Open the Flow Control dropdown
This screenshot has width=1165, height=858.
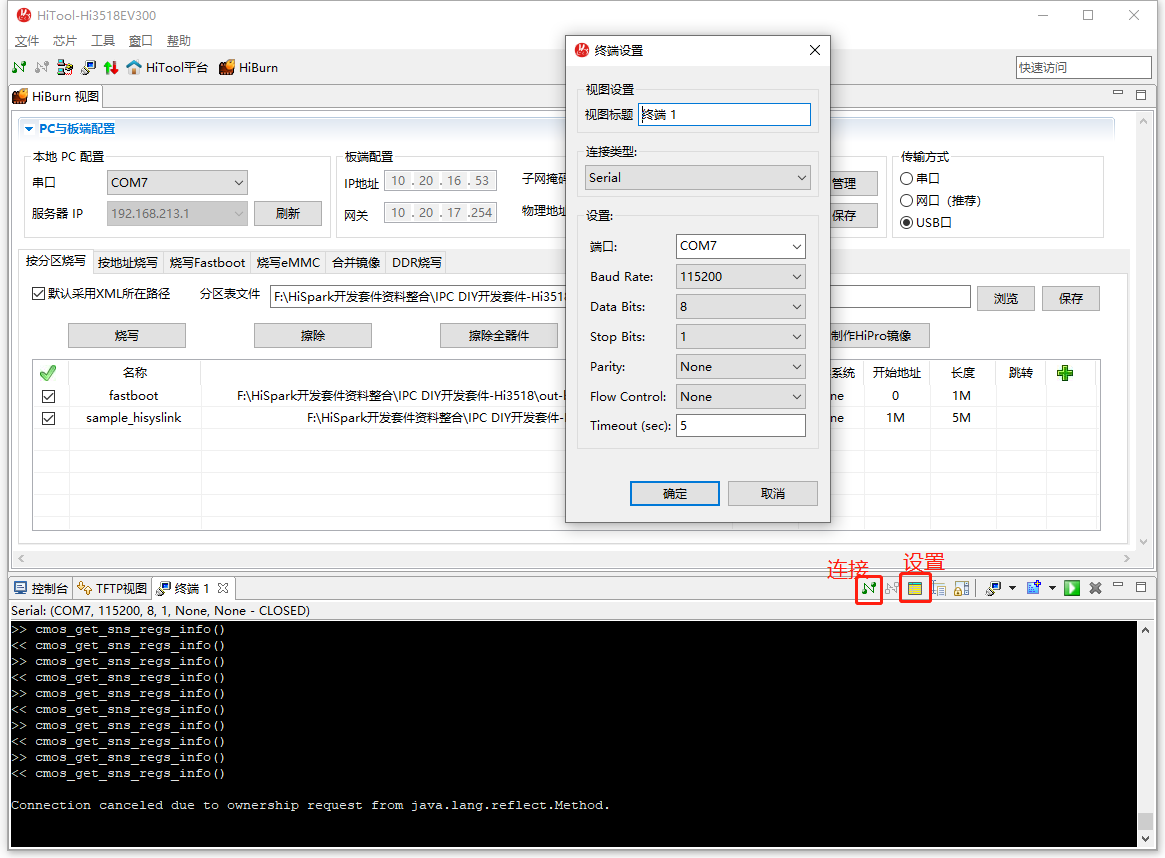point(741,397)
